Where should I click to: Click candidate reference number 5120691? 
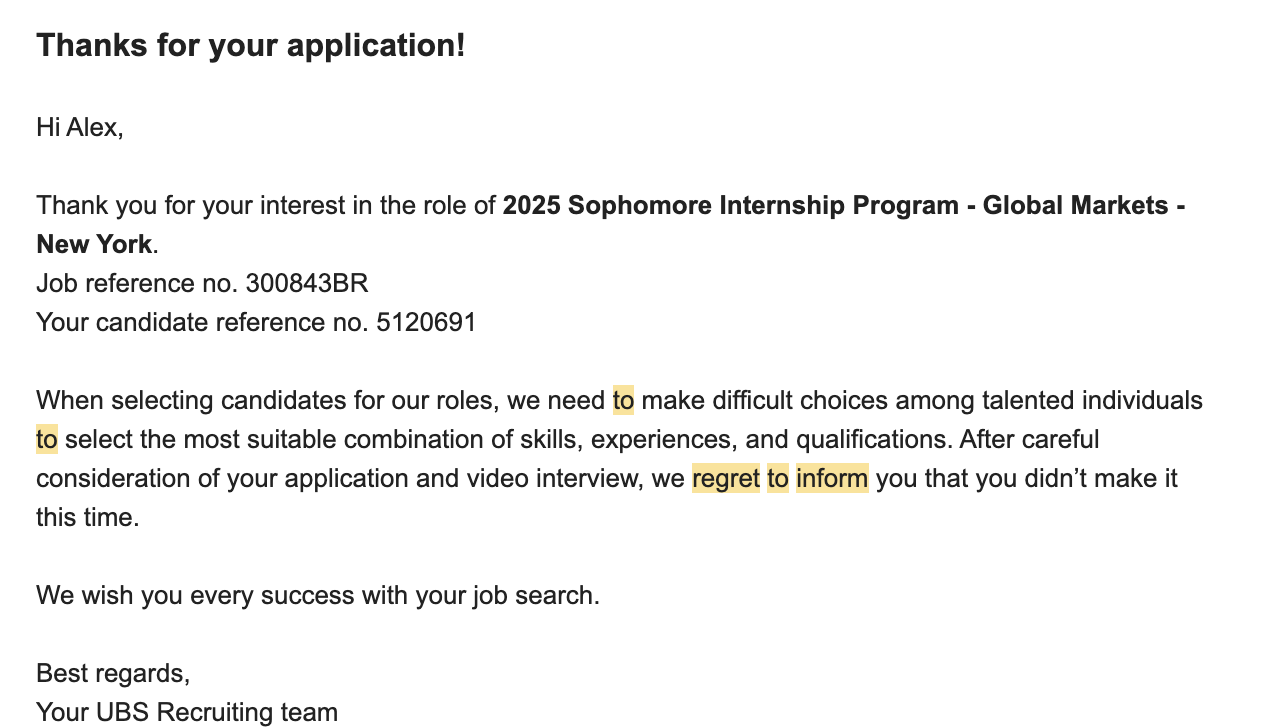pyautogui.click(x=426, y=322)
